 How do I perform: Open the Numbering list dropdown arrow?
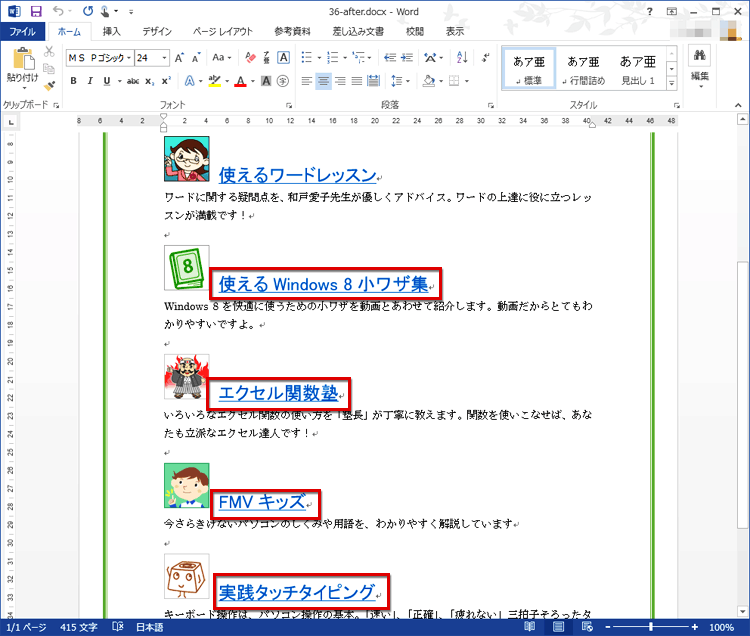point(345,58)
